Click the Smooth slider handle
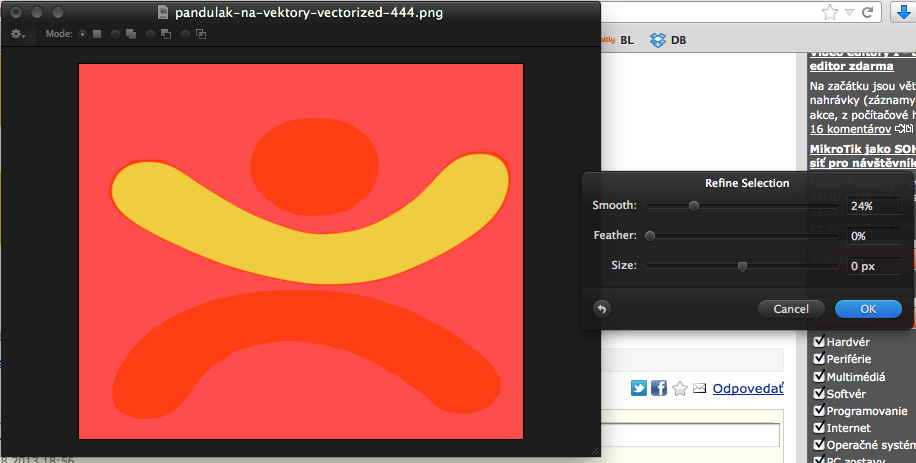 693,206
